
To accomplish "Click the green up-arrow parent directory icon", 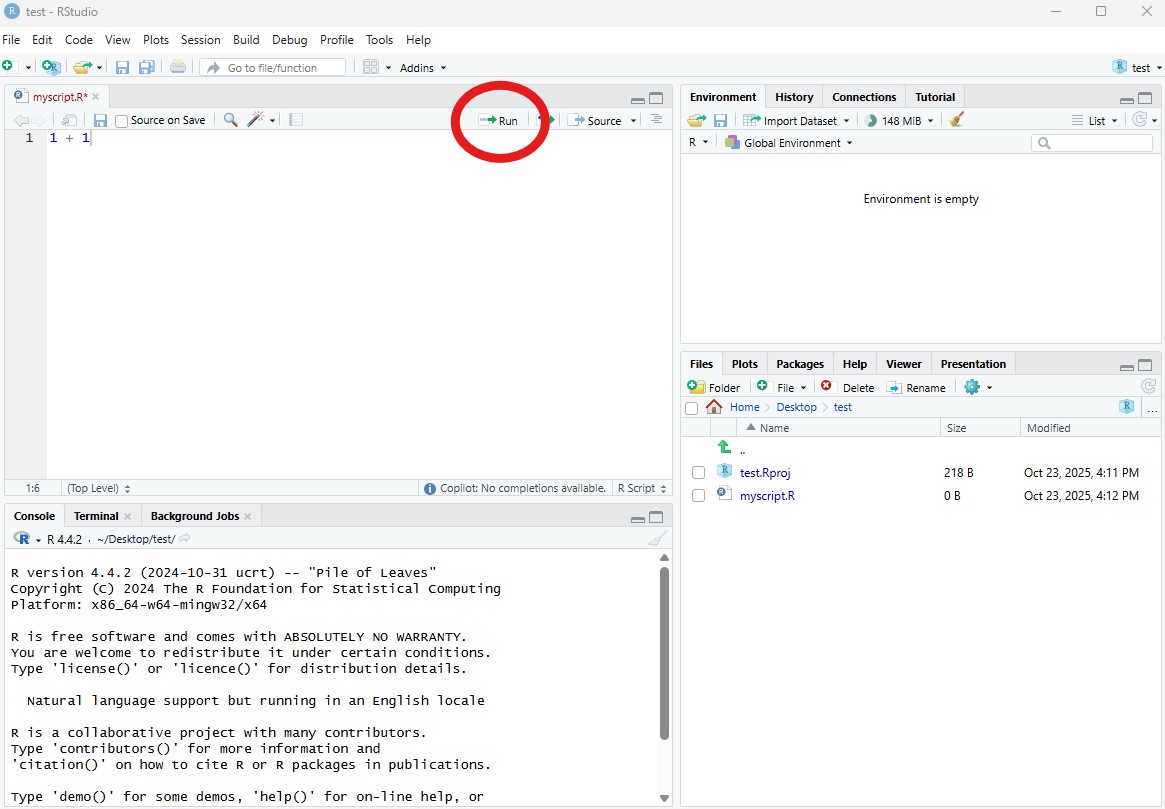I will click(724, 448).
